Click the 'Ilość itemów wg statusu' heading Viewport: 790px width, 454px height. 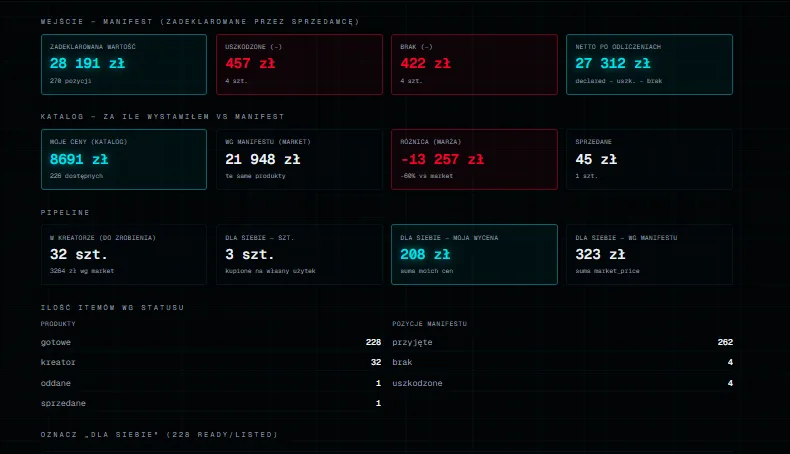click(112, 307)
